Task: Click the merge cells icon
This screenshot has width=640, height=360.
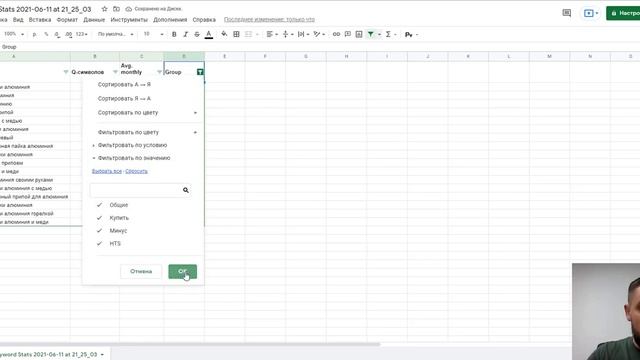Action: 248,34
